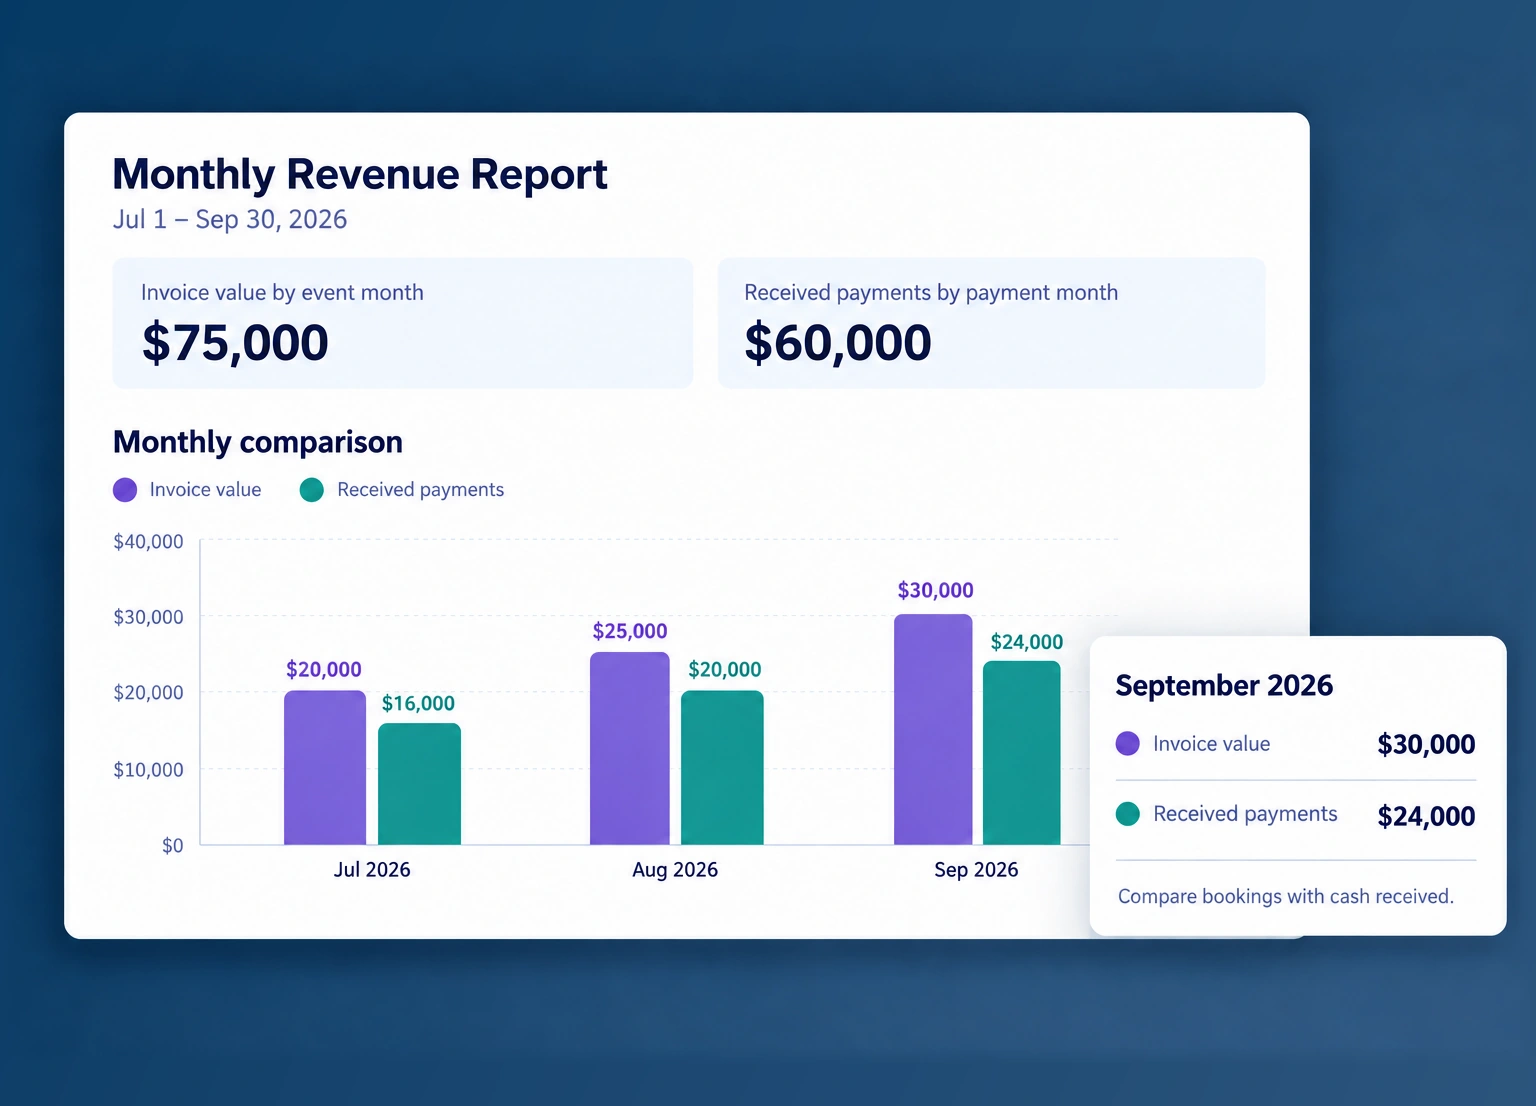Click the $24,000 label above September's teal bar

pyautogui.click(x=1027, y=643)
